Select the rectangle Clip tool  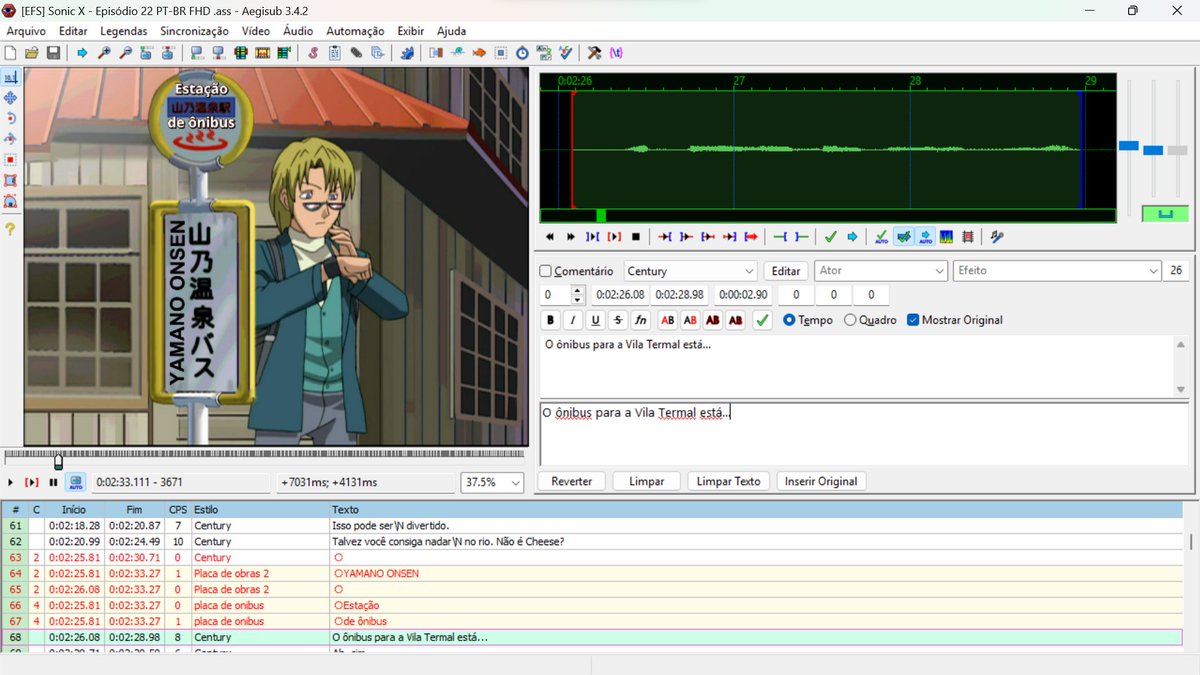(11, 180)
